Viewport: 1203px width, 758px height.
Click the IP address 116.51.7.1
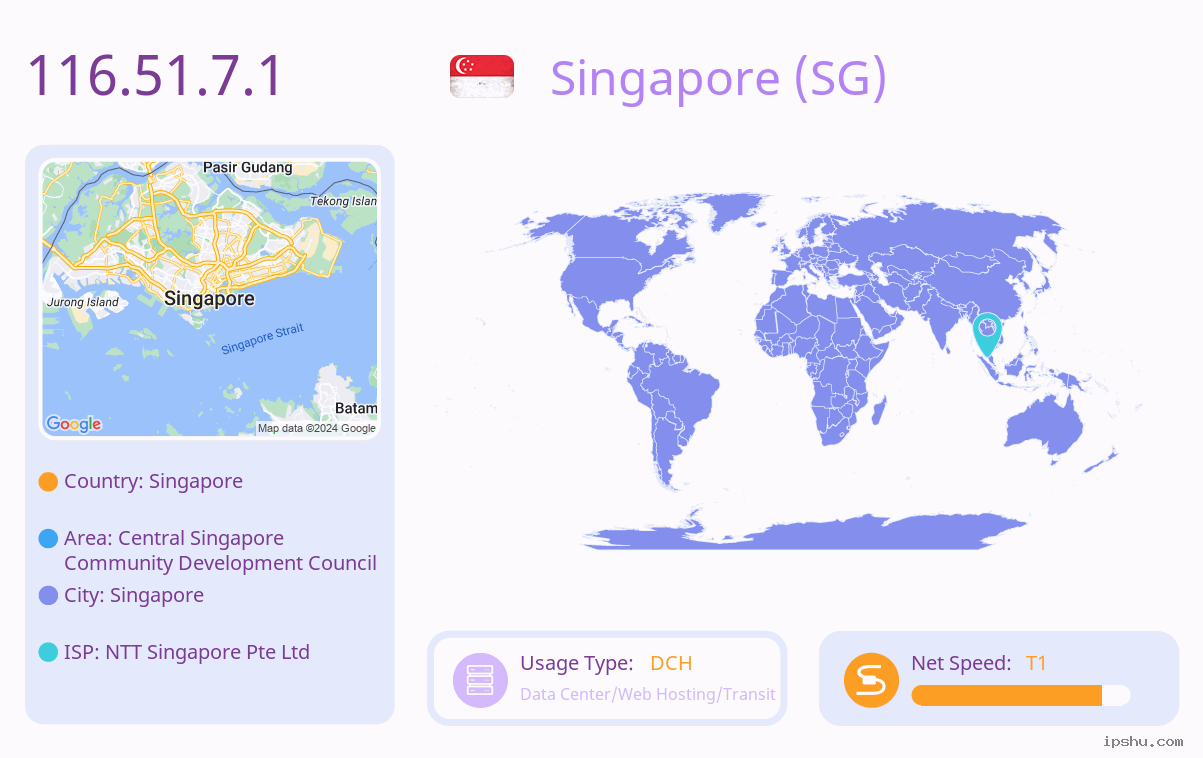(x=155, y=76)
